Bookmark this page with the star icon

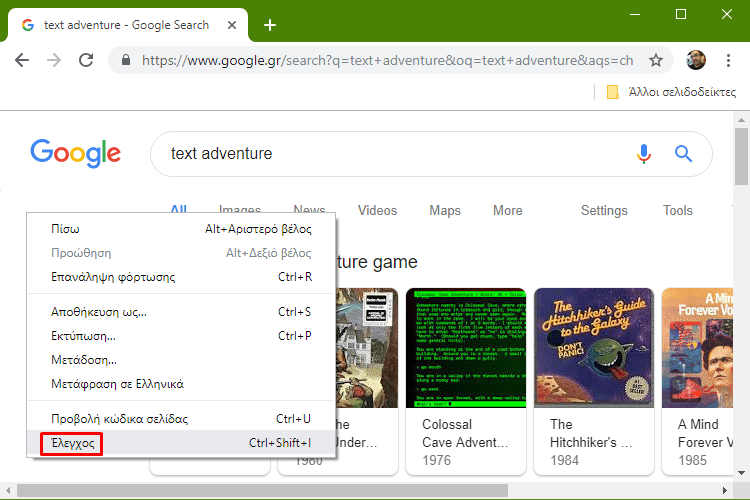[x=656, y=60]
